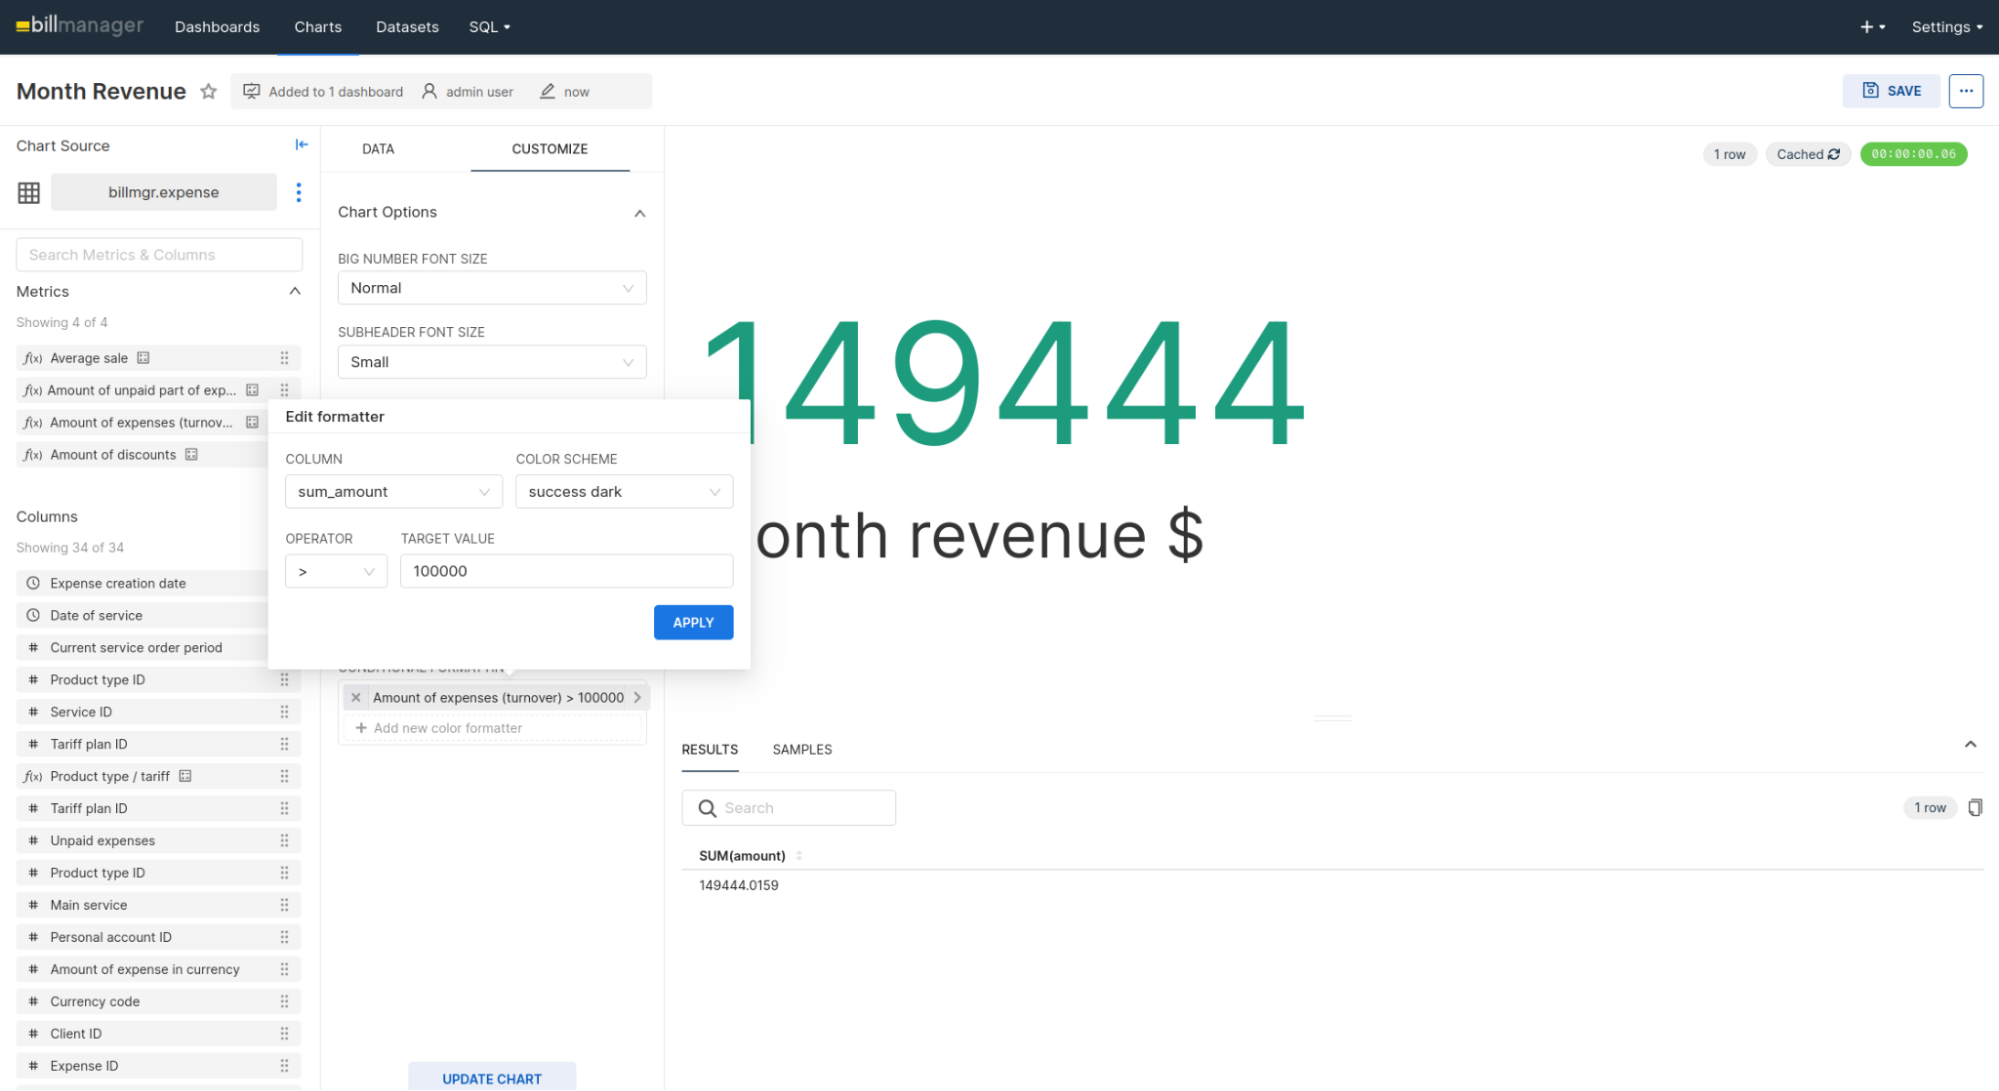This screenshot has height=1091, width=1999.
Task: Collapse the Chart Source panel
Action: [301, 145]
